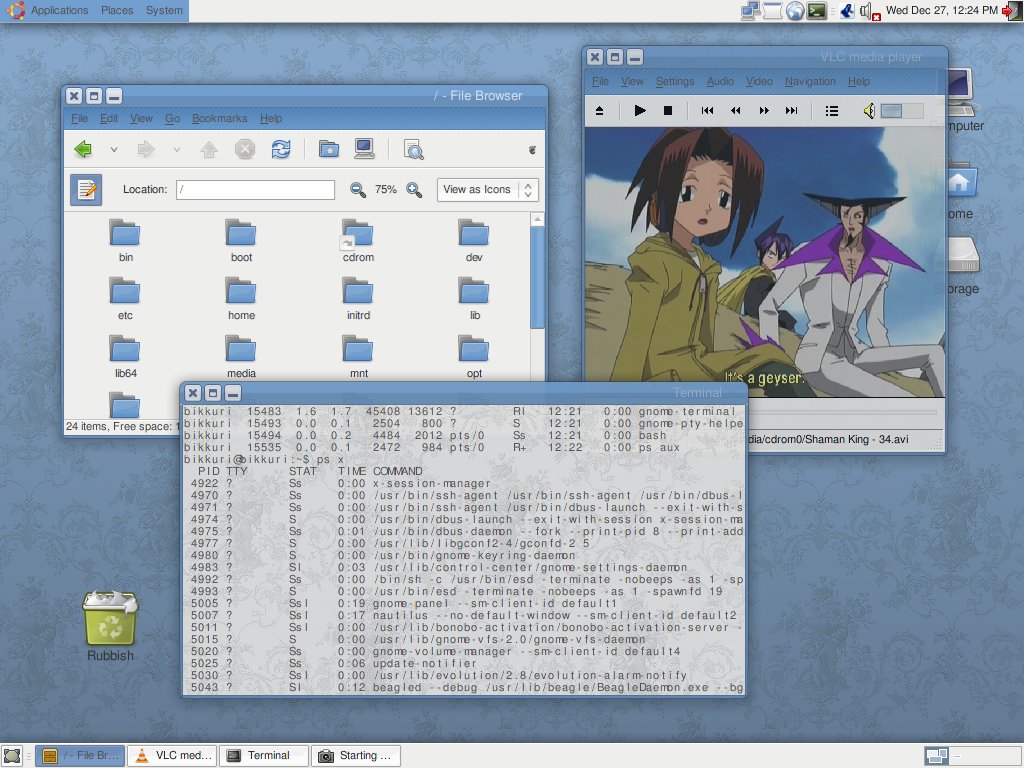The image size is (1024, 768).
Task: Select the opt folder
Action: point(474,357)
